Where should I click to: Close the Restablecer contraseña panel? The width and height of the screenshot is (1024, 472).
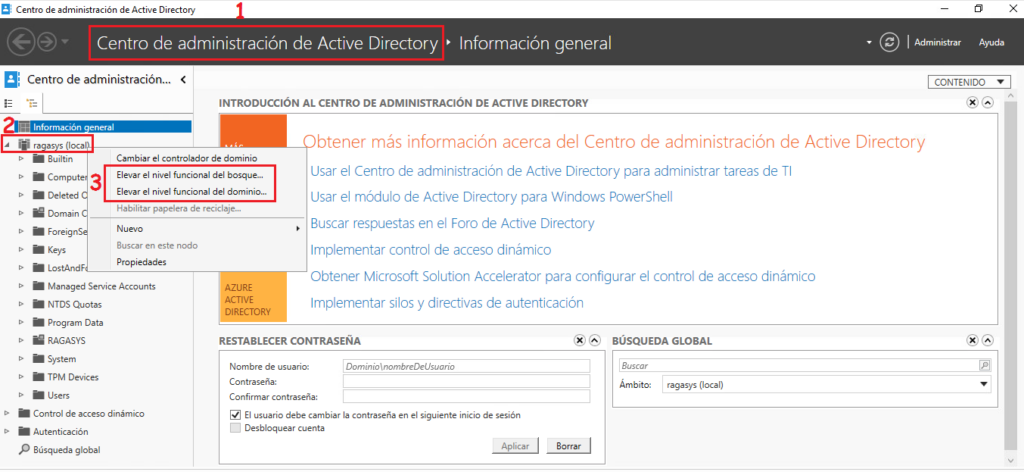(x=579, y=341)
